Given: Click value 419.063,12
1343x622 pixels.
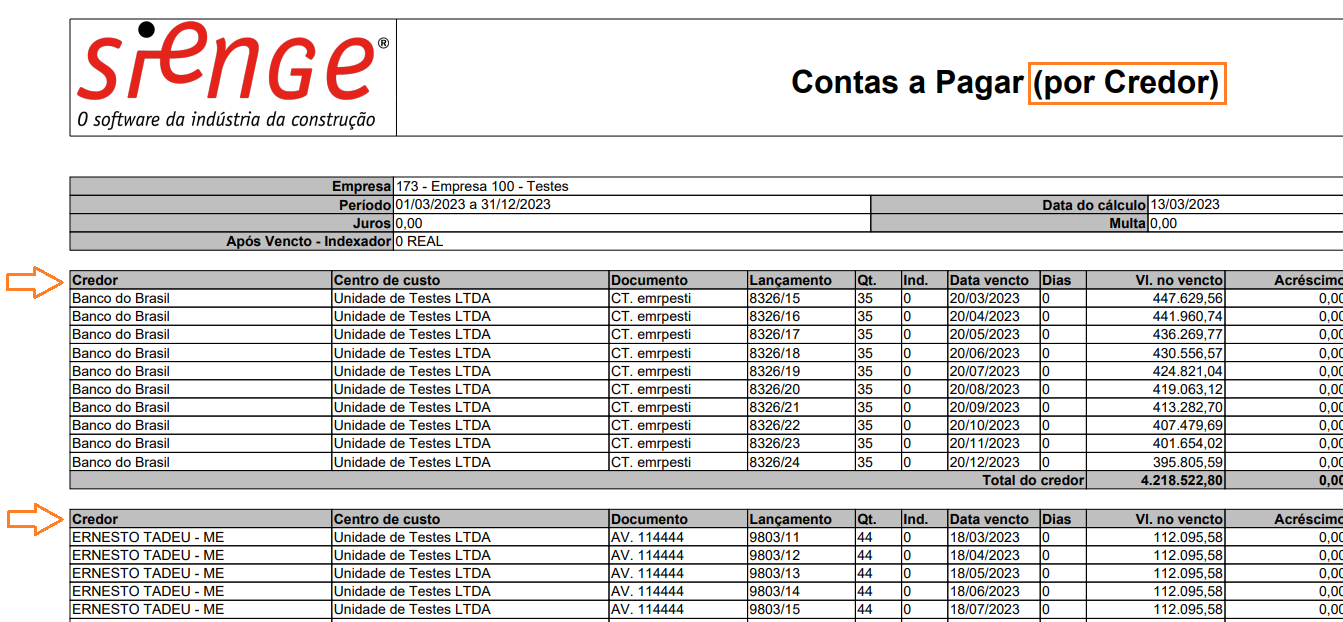Looking at the screenshot, I should (x=1188, y=389).
